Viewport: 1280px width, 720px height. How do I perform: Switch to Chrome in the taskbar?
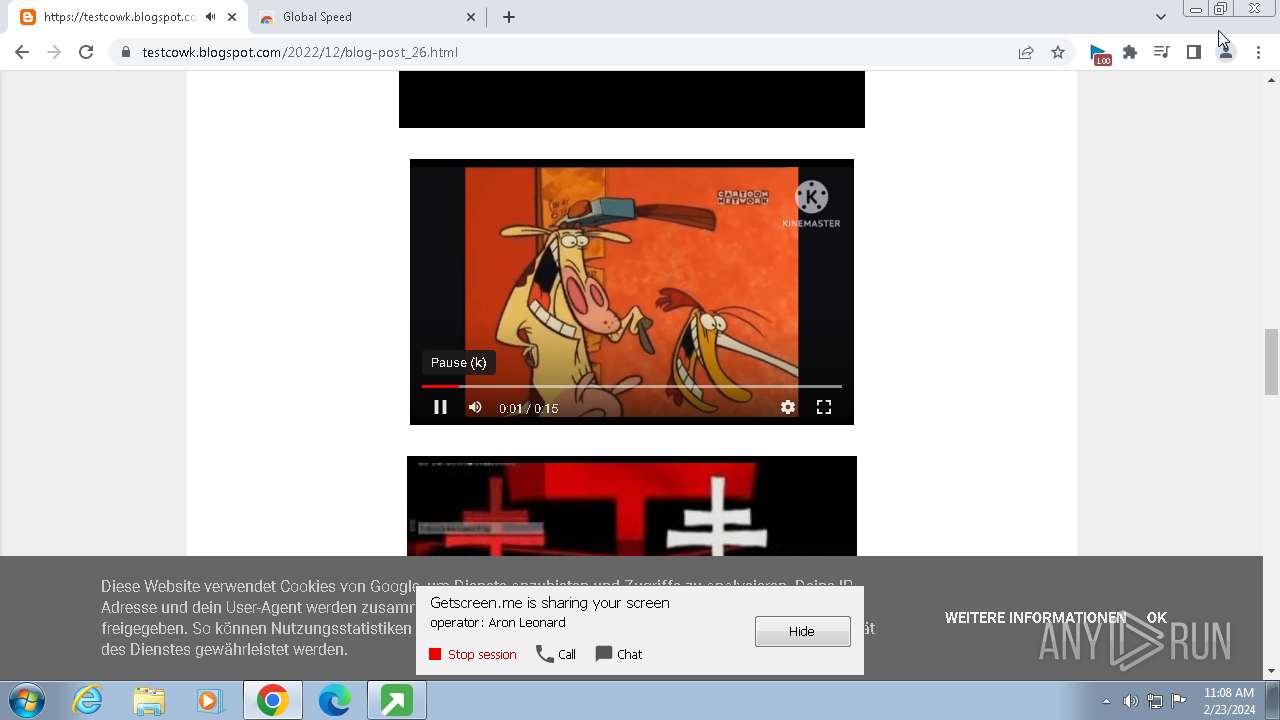(272, 701)
